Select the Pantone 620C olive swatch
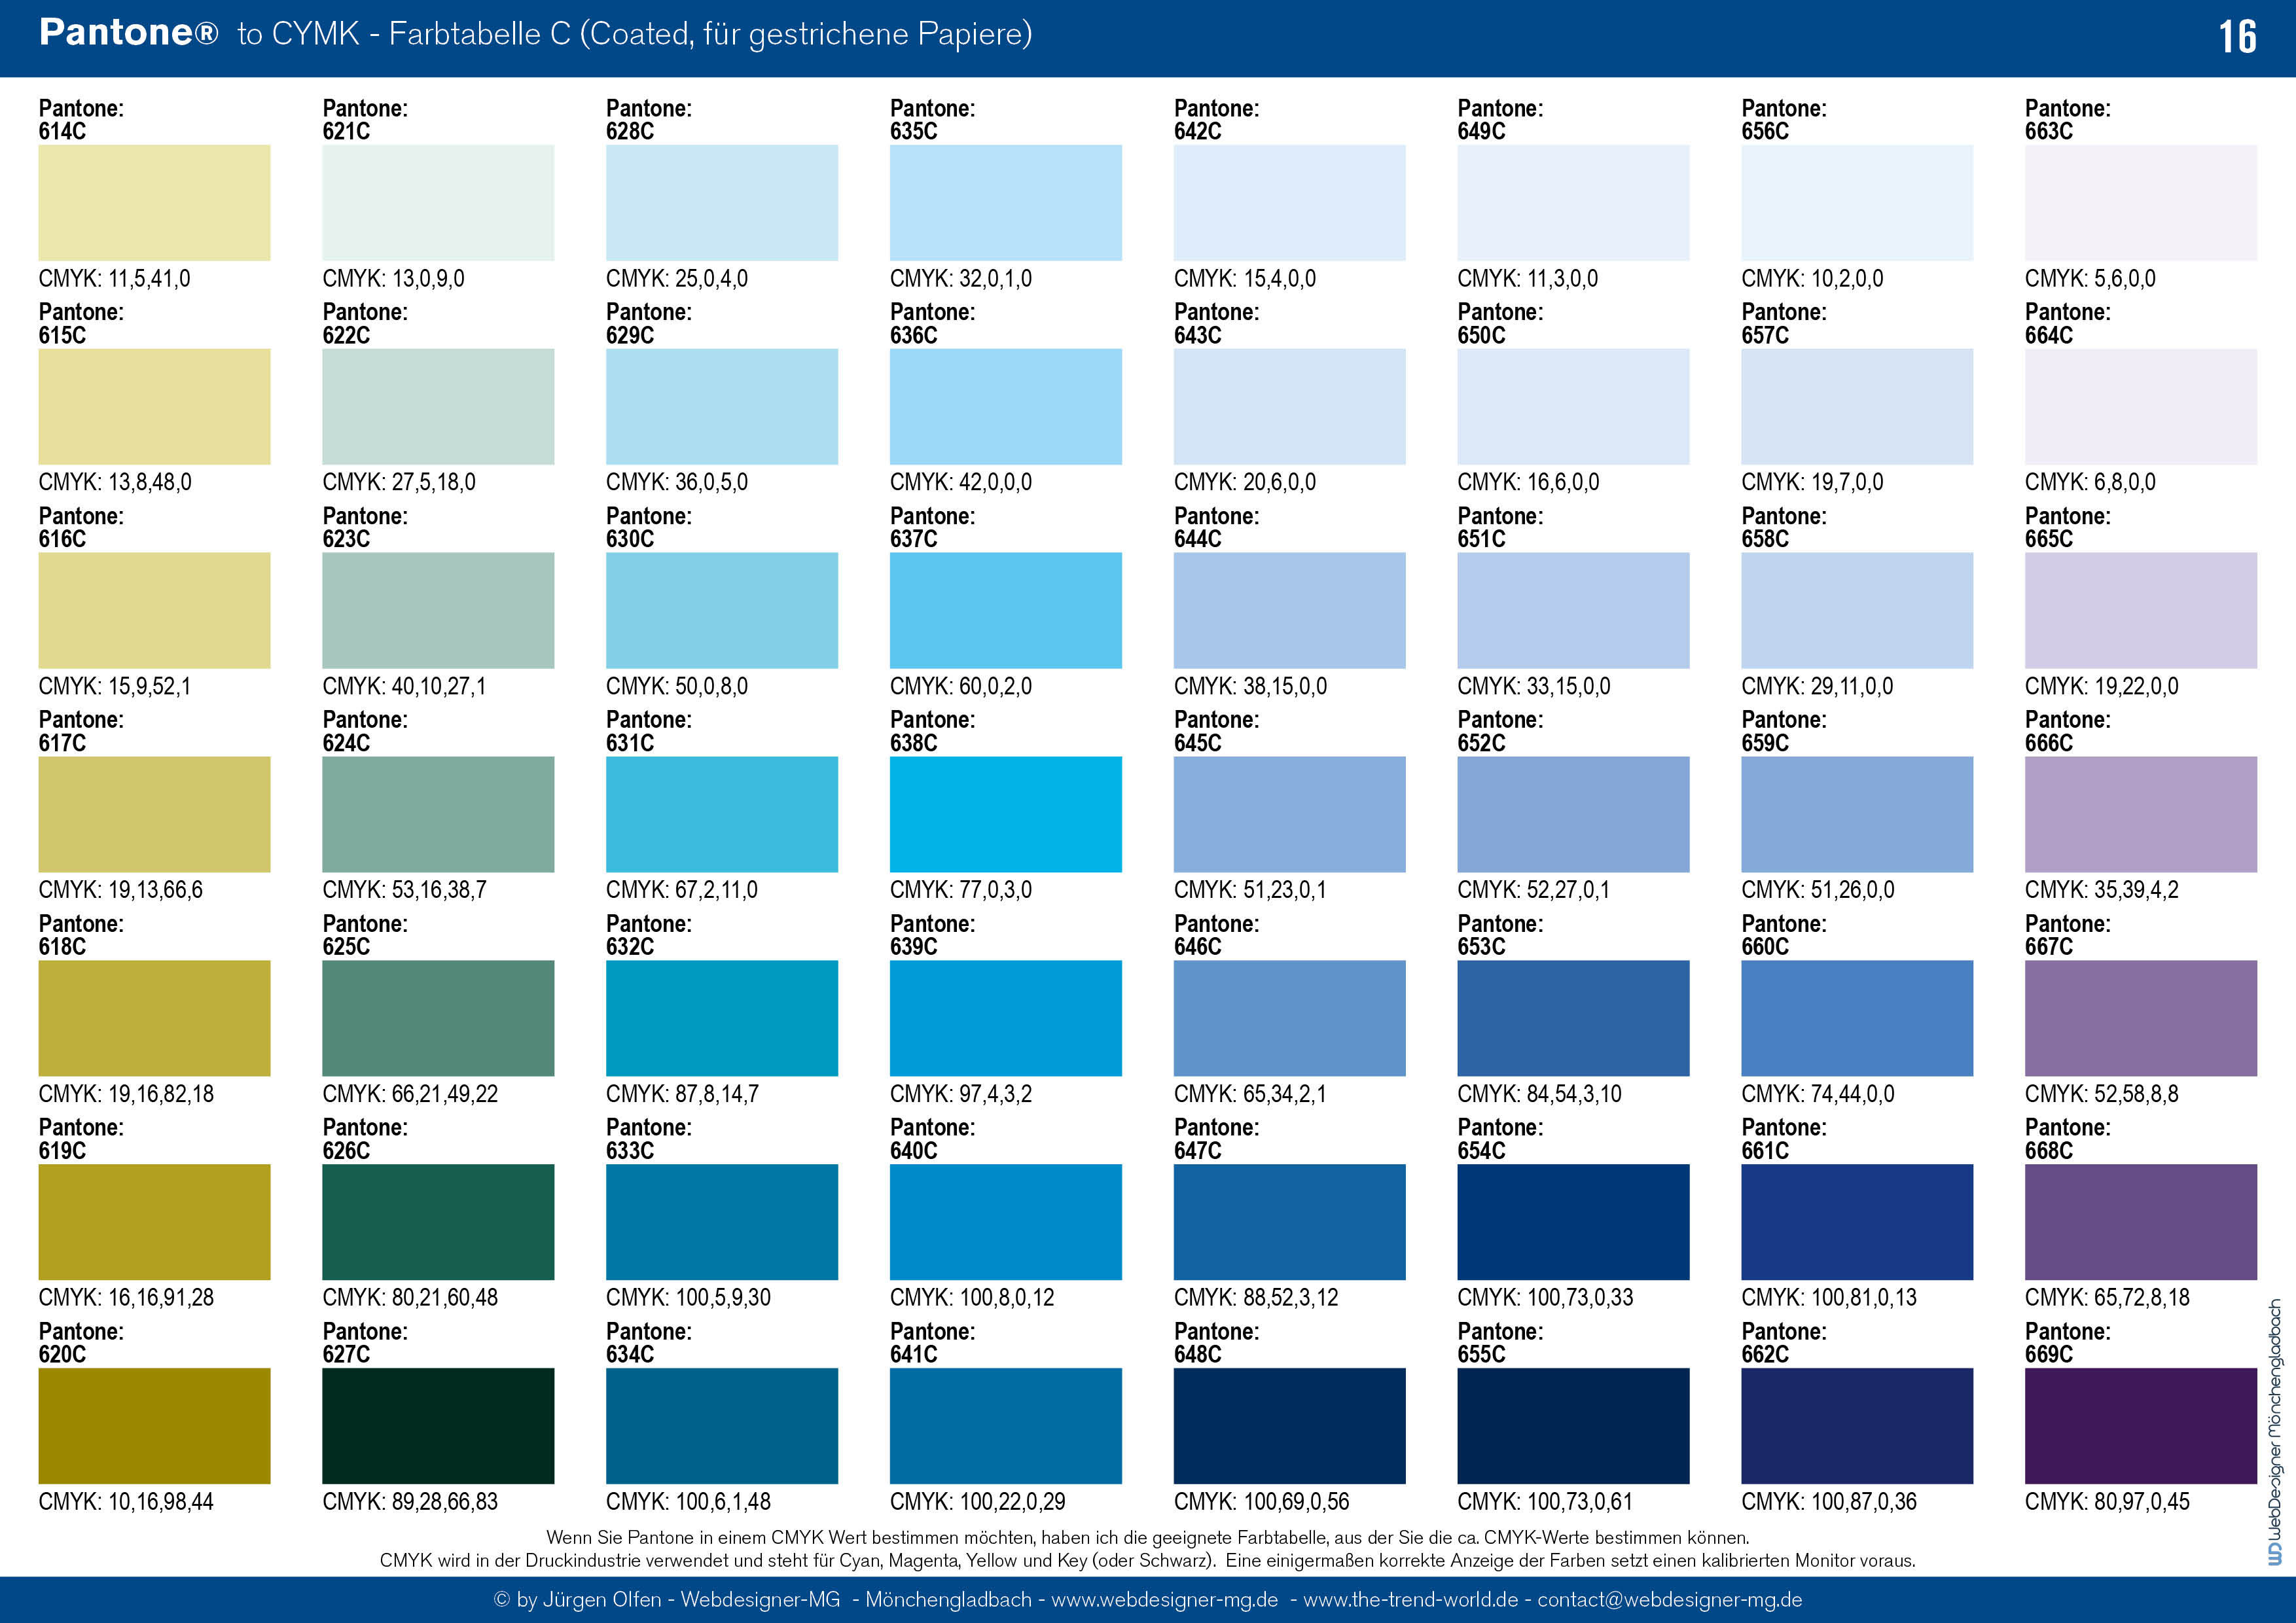Viewport: 2296px width, 1623px height. tap(154, 1426)
